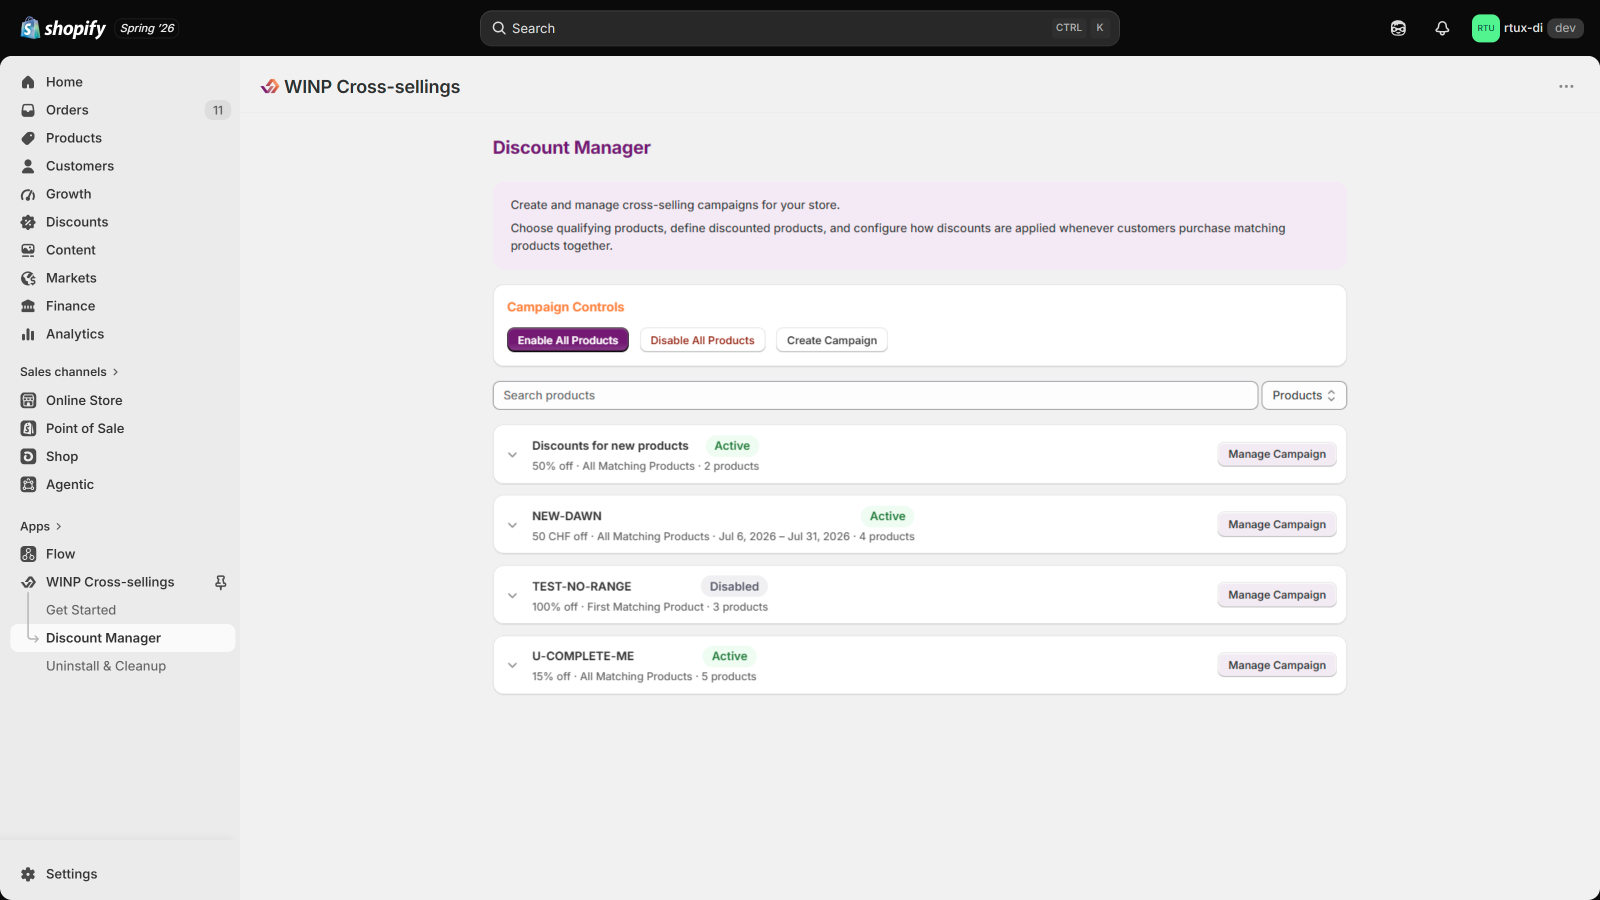
Task: Open the notifications bell
Action: tap(1442, 28)
